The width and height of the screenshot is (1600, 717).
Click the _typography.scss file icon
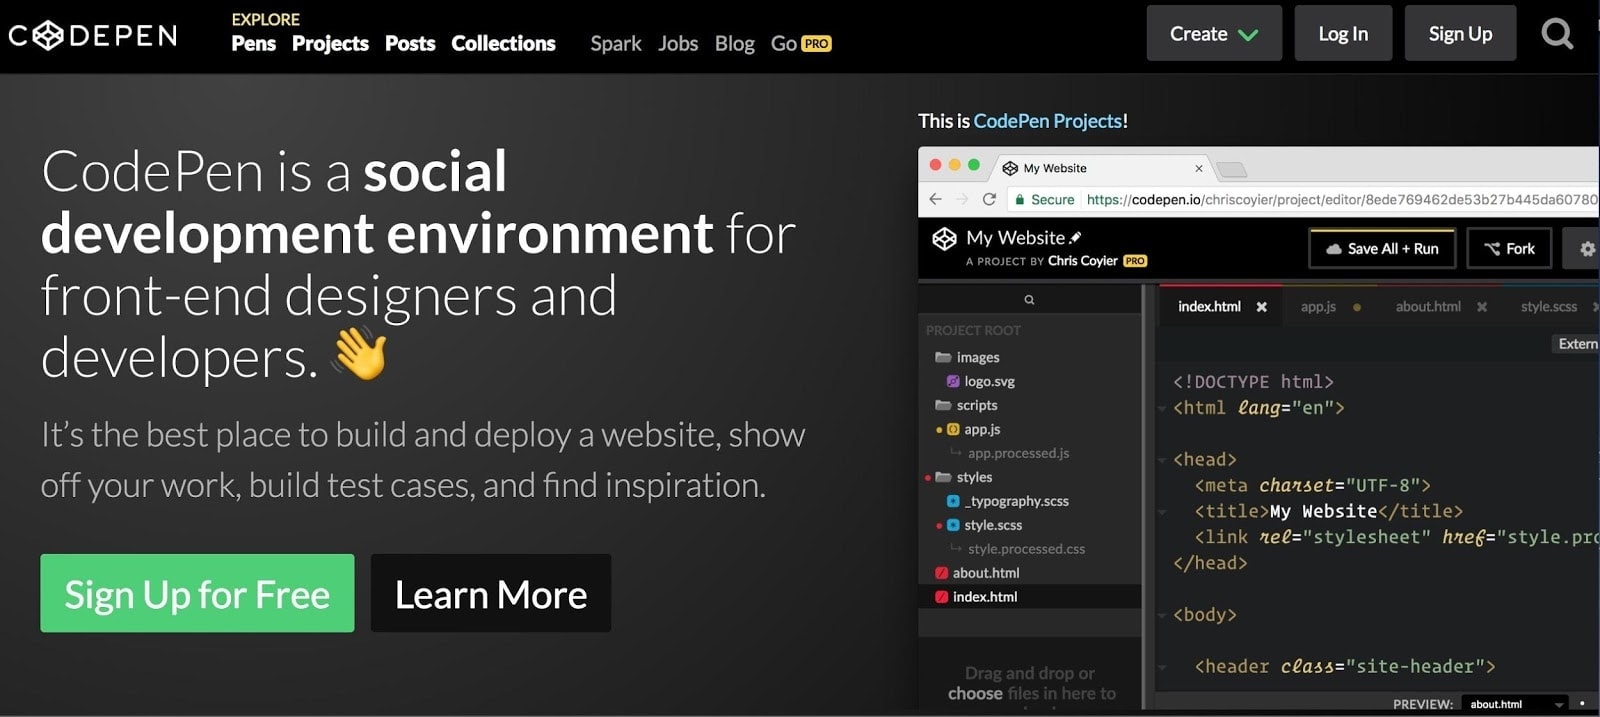(953, 501)
